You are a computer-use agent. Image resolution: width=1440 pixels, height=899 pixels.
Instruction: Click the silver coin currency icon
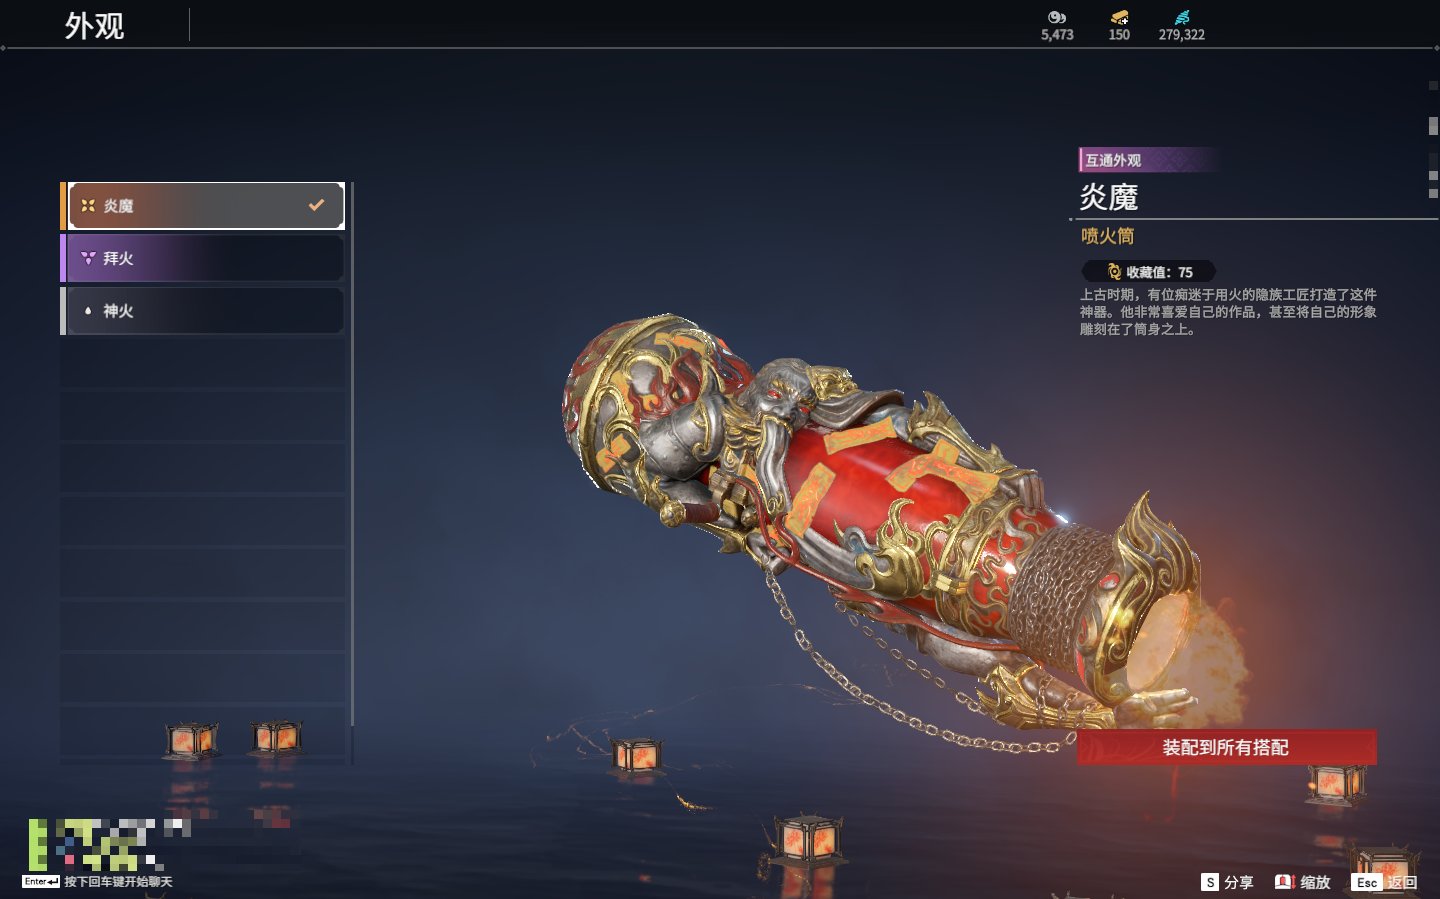point(1056,17)
